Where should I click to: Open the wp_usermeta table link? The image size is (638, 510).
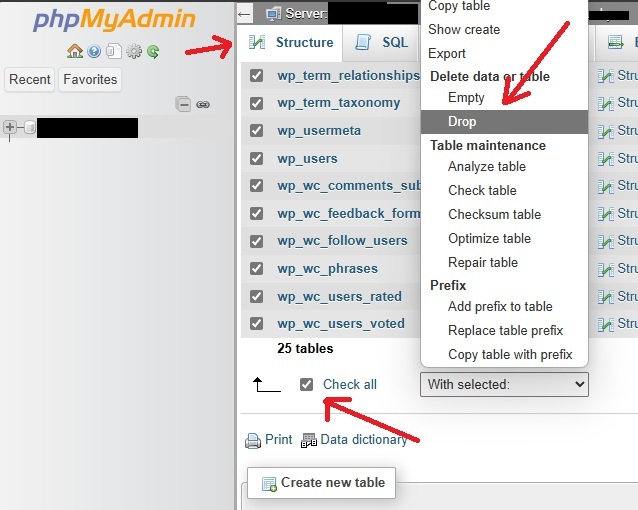(x=319, y=130)
